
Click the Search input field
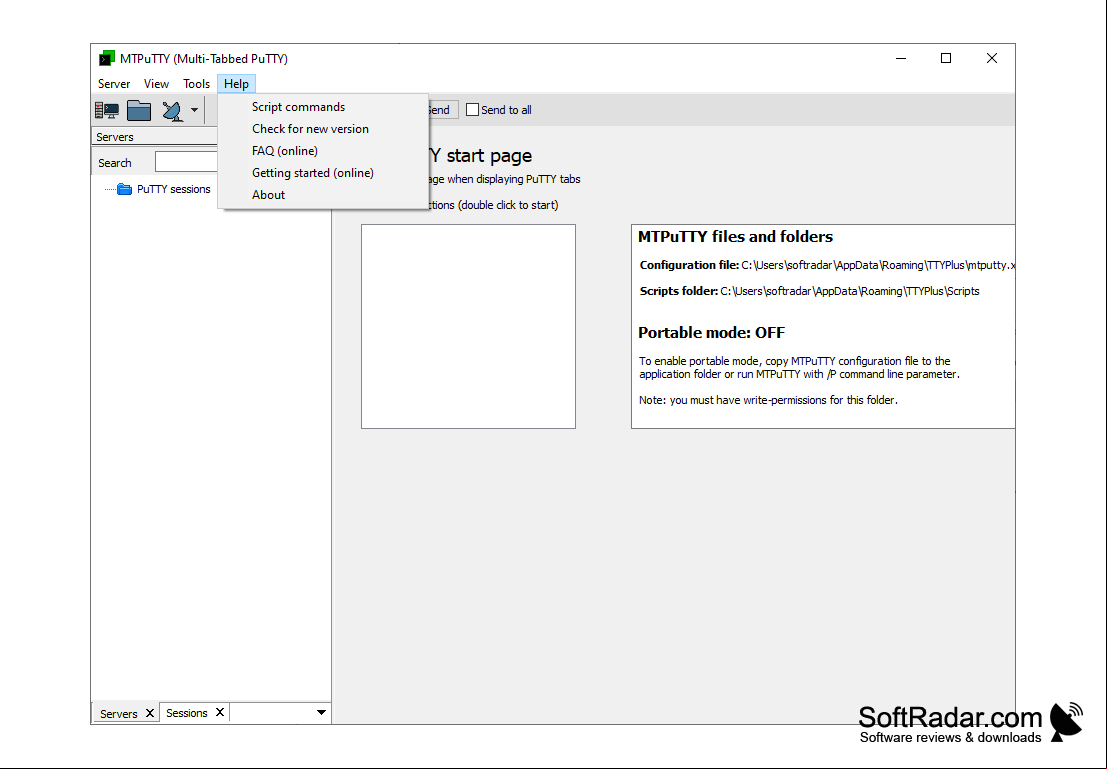(186, 162)
